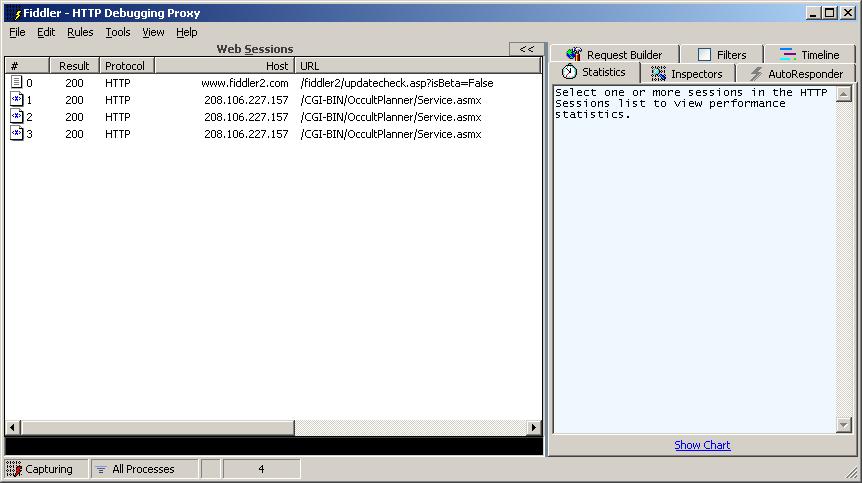Screen dimensions: 862x483
Task: Click the Statistics tab clock icon
Action: (569, 73)
